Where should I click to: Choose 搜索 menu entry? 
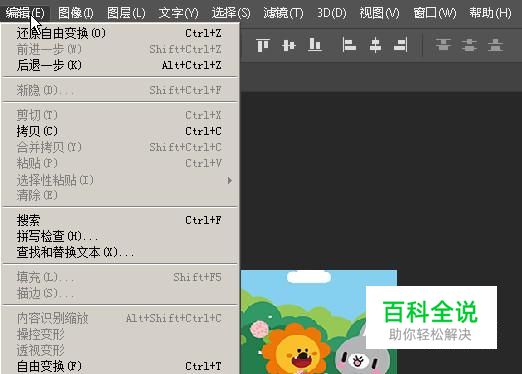(x=120, y=220)
